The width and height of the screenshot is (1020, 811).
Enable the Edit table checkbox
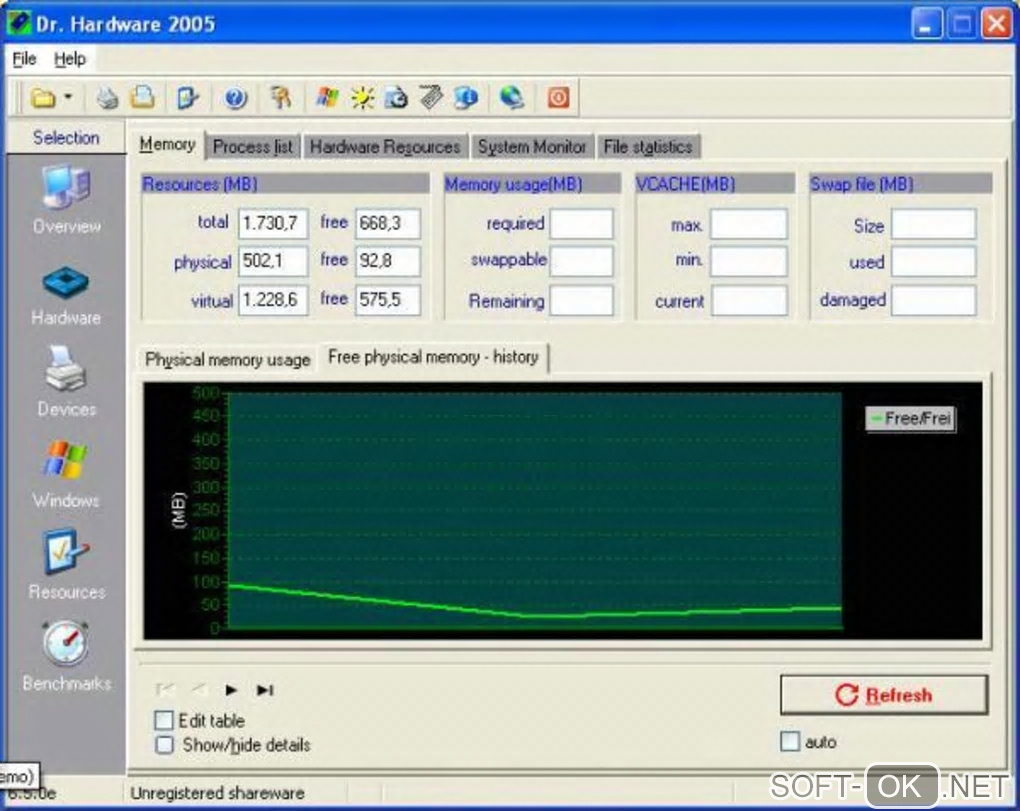[x=164, y=721]
